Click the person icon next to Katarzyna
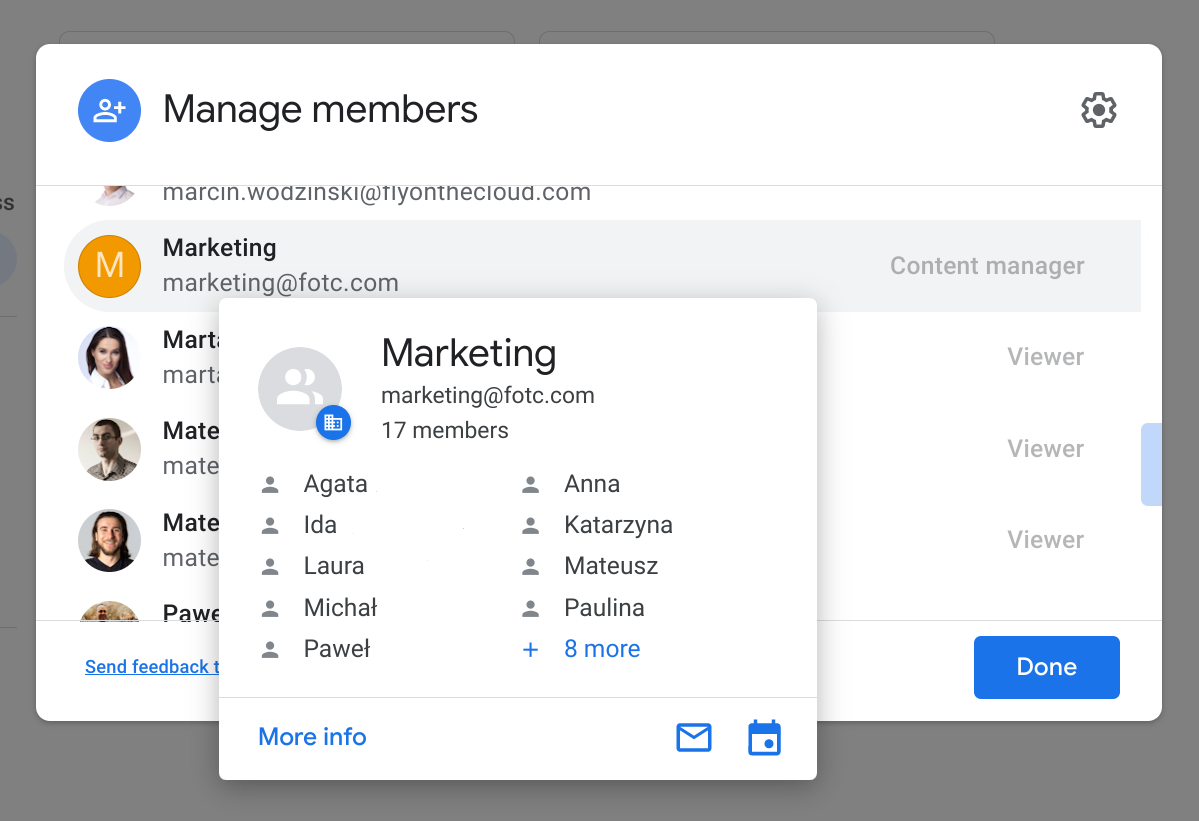The height and width of the screenshot is (821, 1199). tap(529, 524)
